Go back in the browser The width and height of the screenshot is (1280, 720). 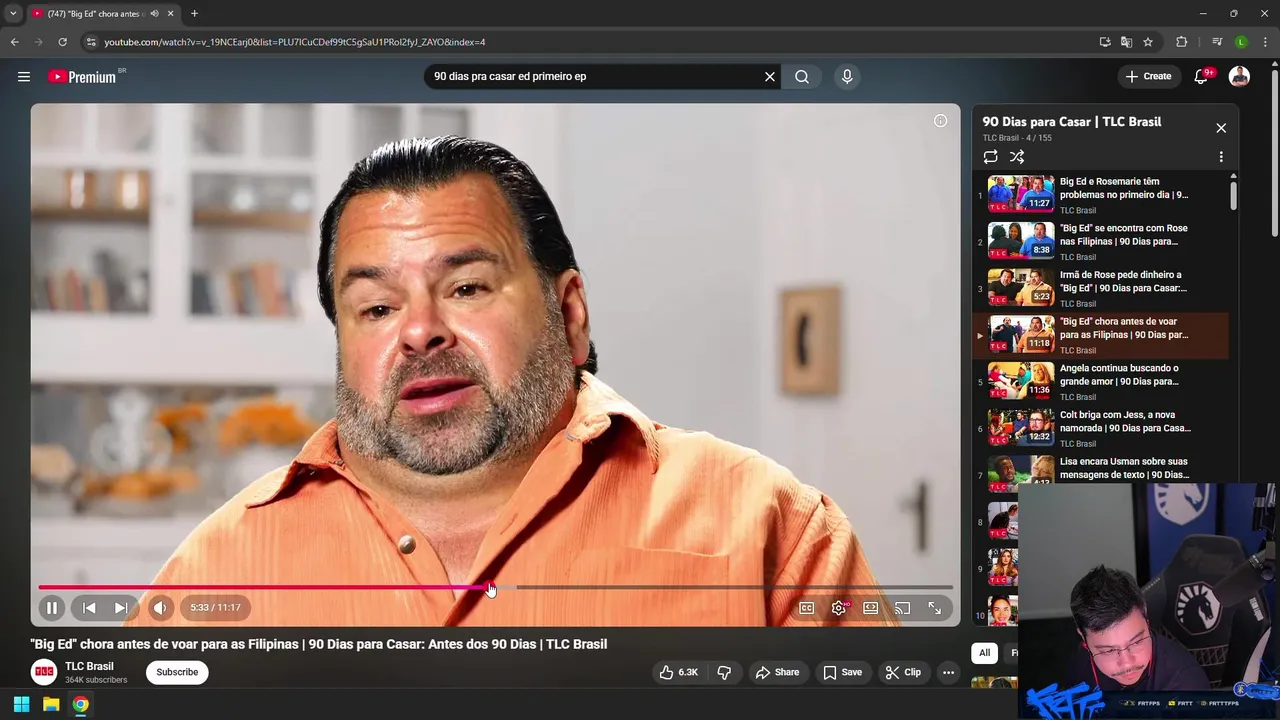coord(14,42)
